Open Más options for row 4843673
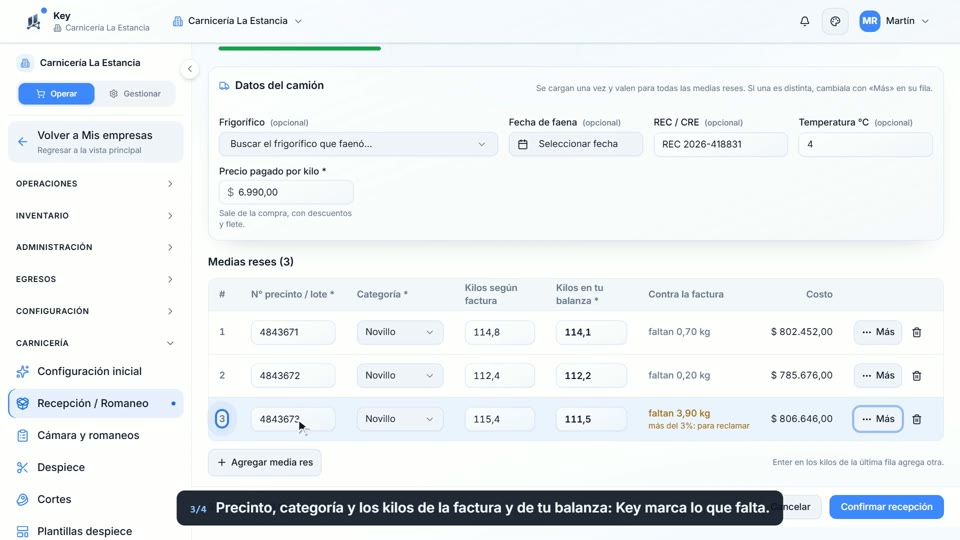Screen dimensions: 960x540 click(877, 419)
